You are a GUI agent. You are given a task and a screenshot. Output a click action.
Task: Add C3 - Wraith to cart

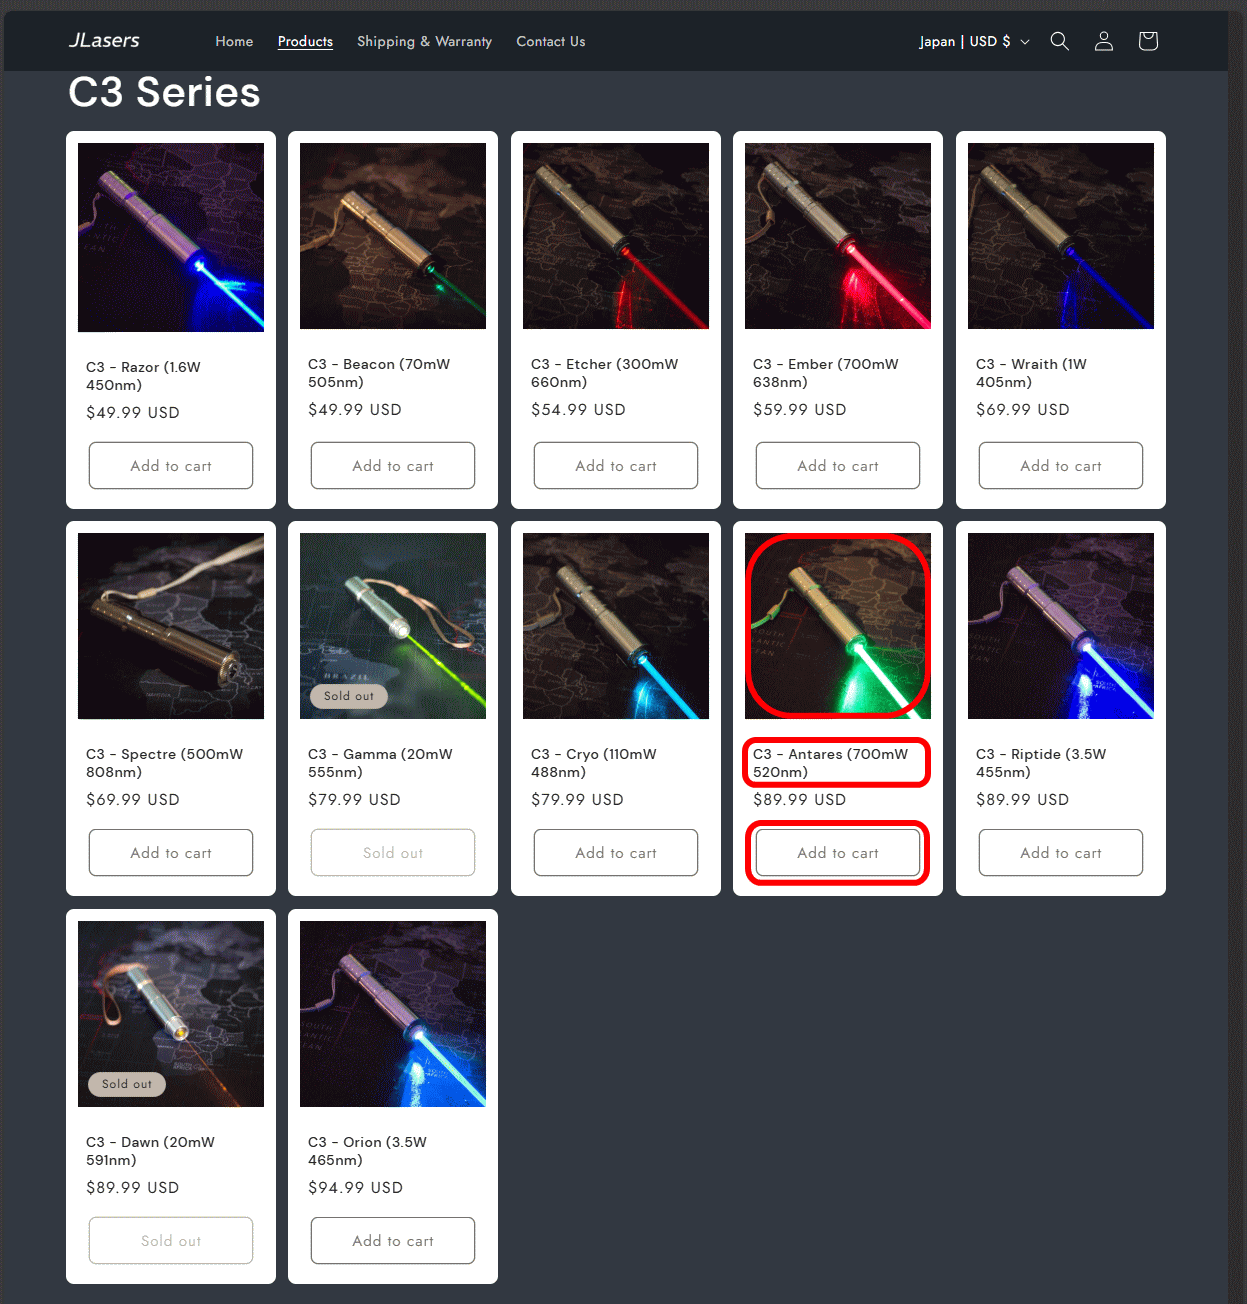(1061, 466)
